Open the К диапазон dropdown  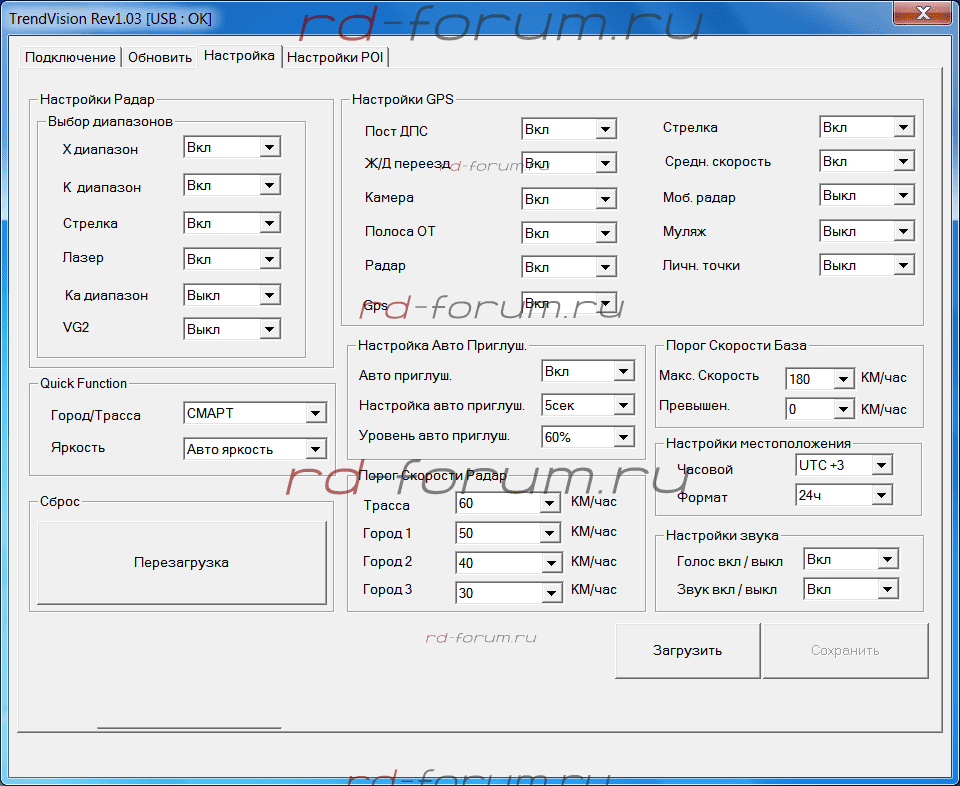tap(232, 185)
